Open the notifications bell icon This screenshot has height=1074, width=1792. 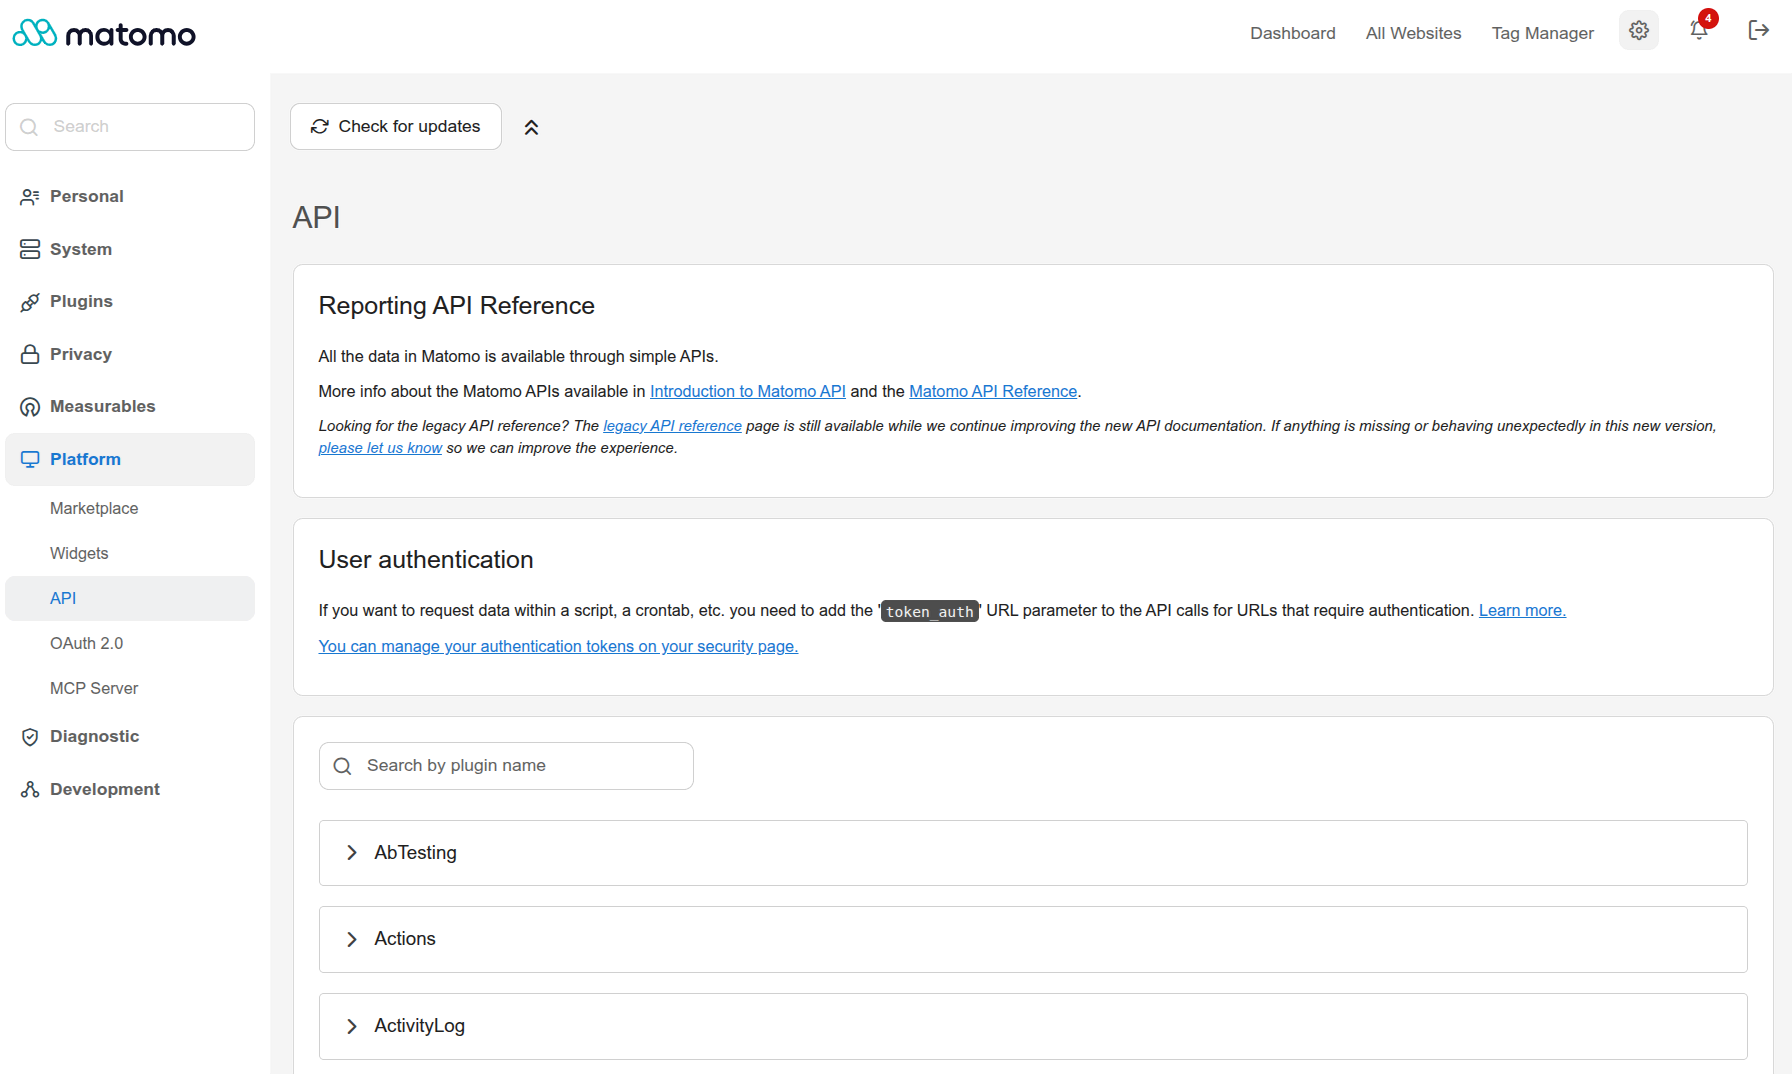click(1699, 30)
